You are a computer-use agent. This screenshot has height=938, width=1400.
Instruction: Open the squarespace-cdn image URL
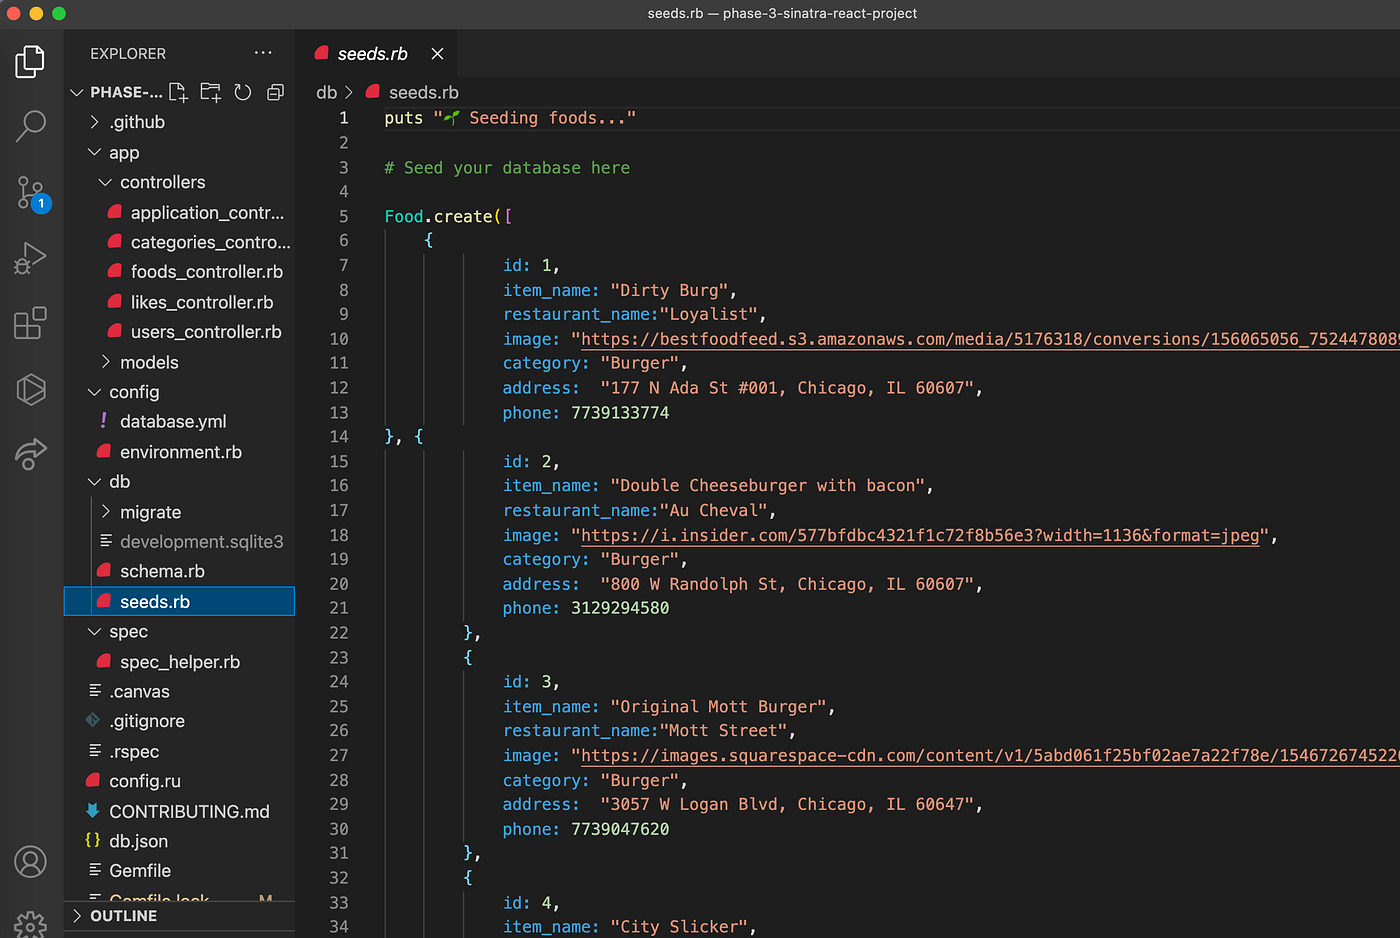[990, 756]
